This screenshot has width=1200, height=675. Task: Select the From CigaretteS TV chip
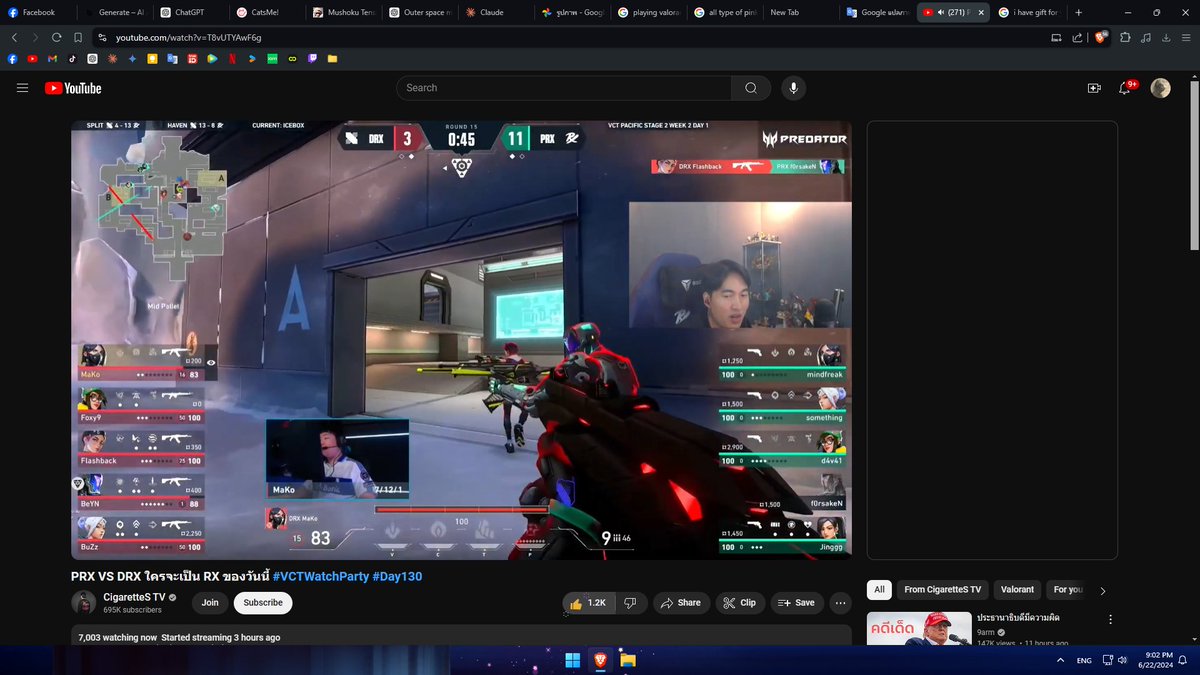[x=943, y=590]
